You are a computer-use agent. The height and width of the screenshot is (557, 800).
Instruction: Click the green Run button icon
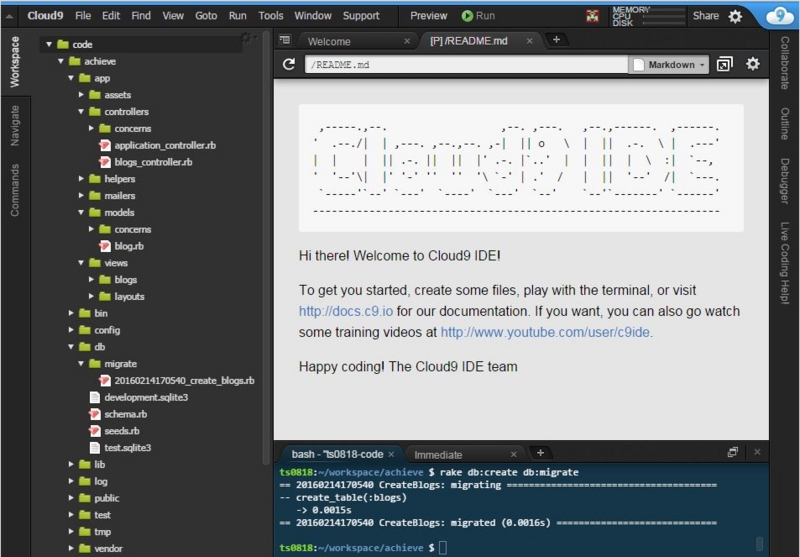(x=467, y=16)
